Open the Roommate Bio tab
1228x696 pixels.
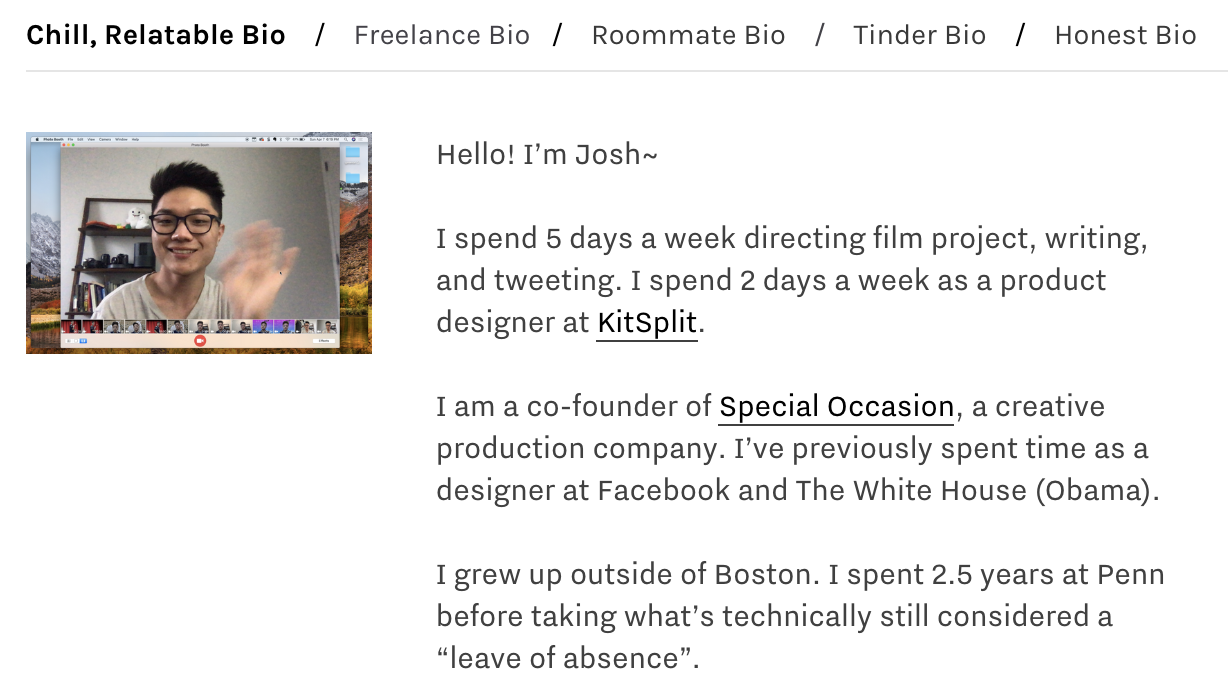[689, 35]
